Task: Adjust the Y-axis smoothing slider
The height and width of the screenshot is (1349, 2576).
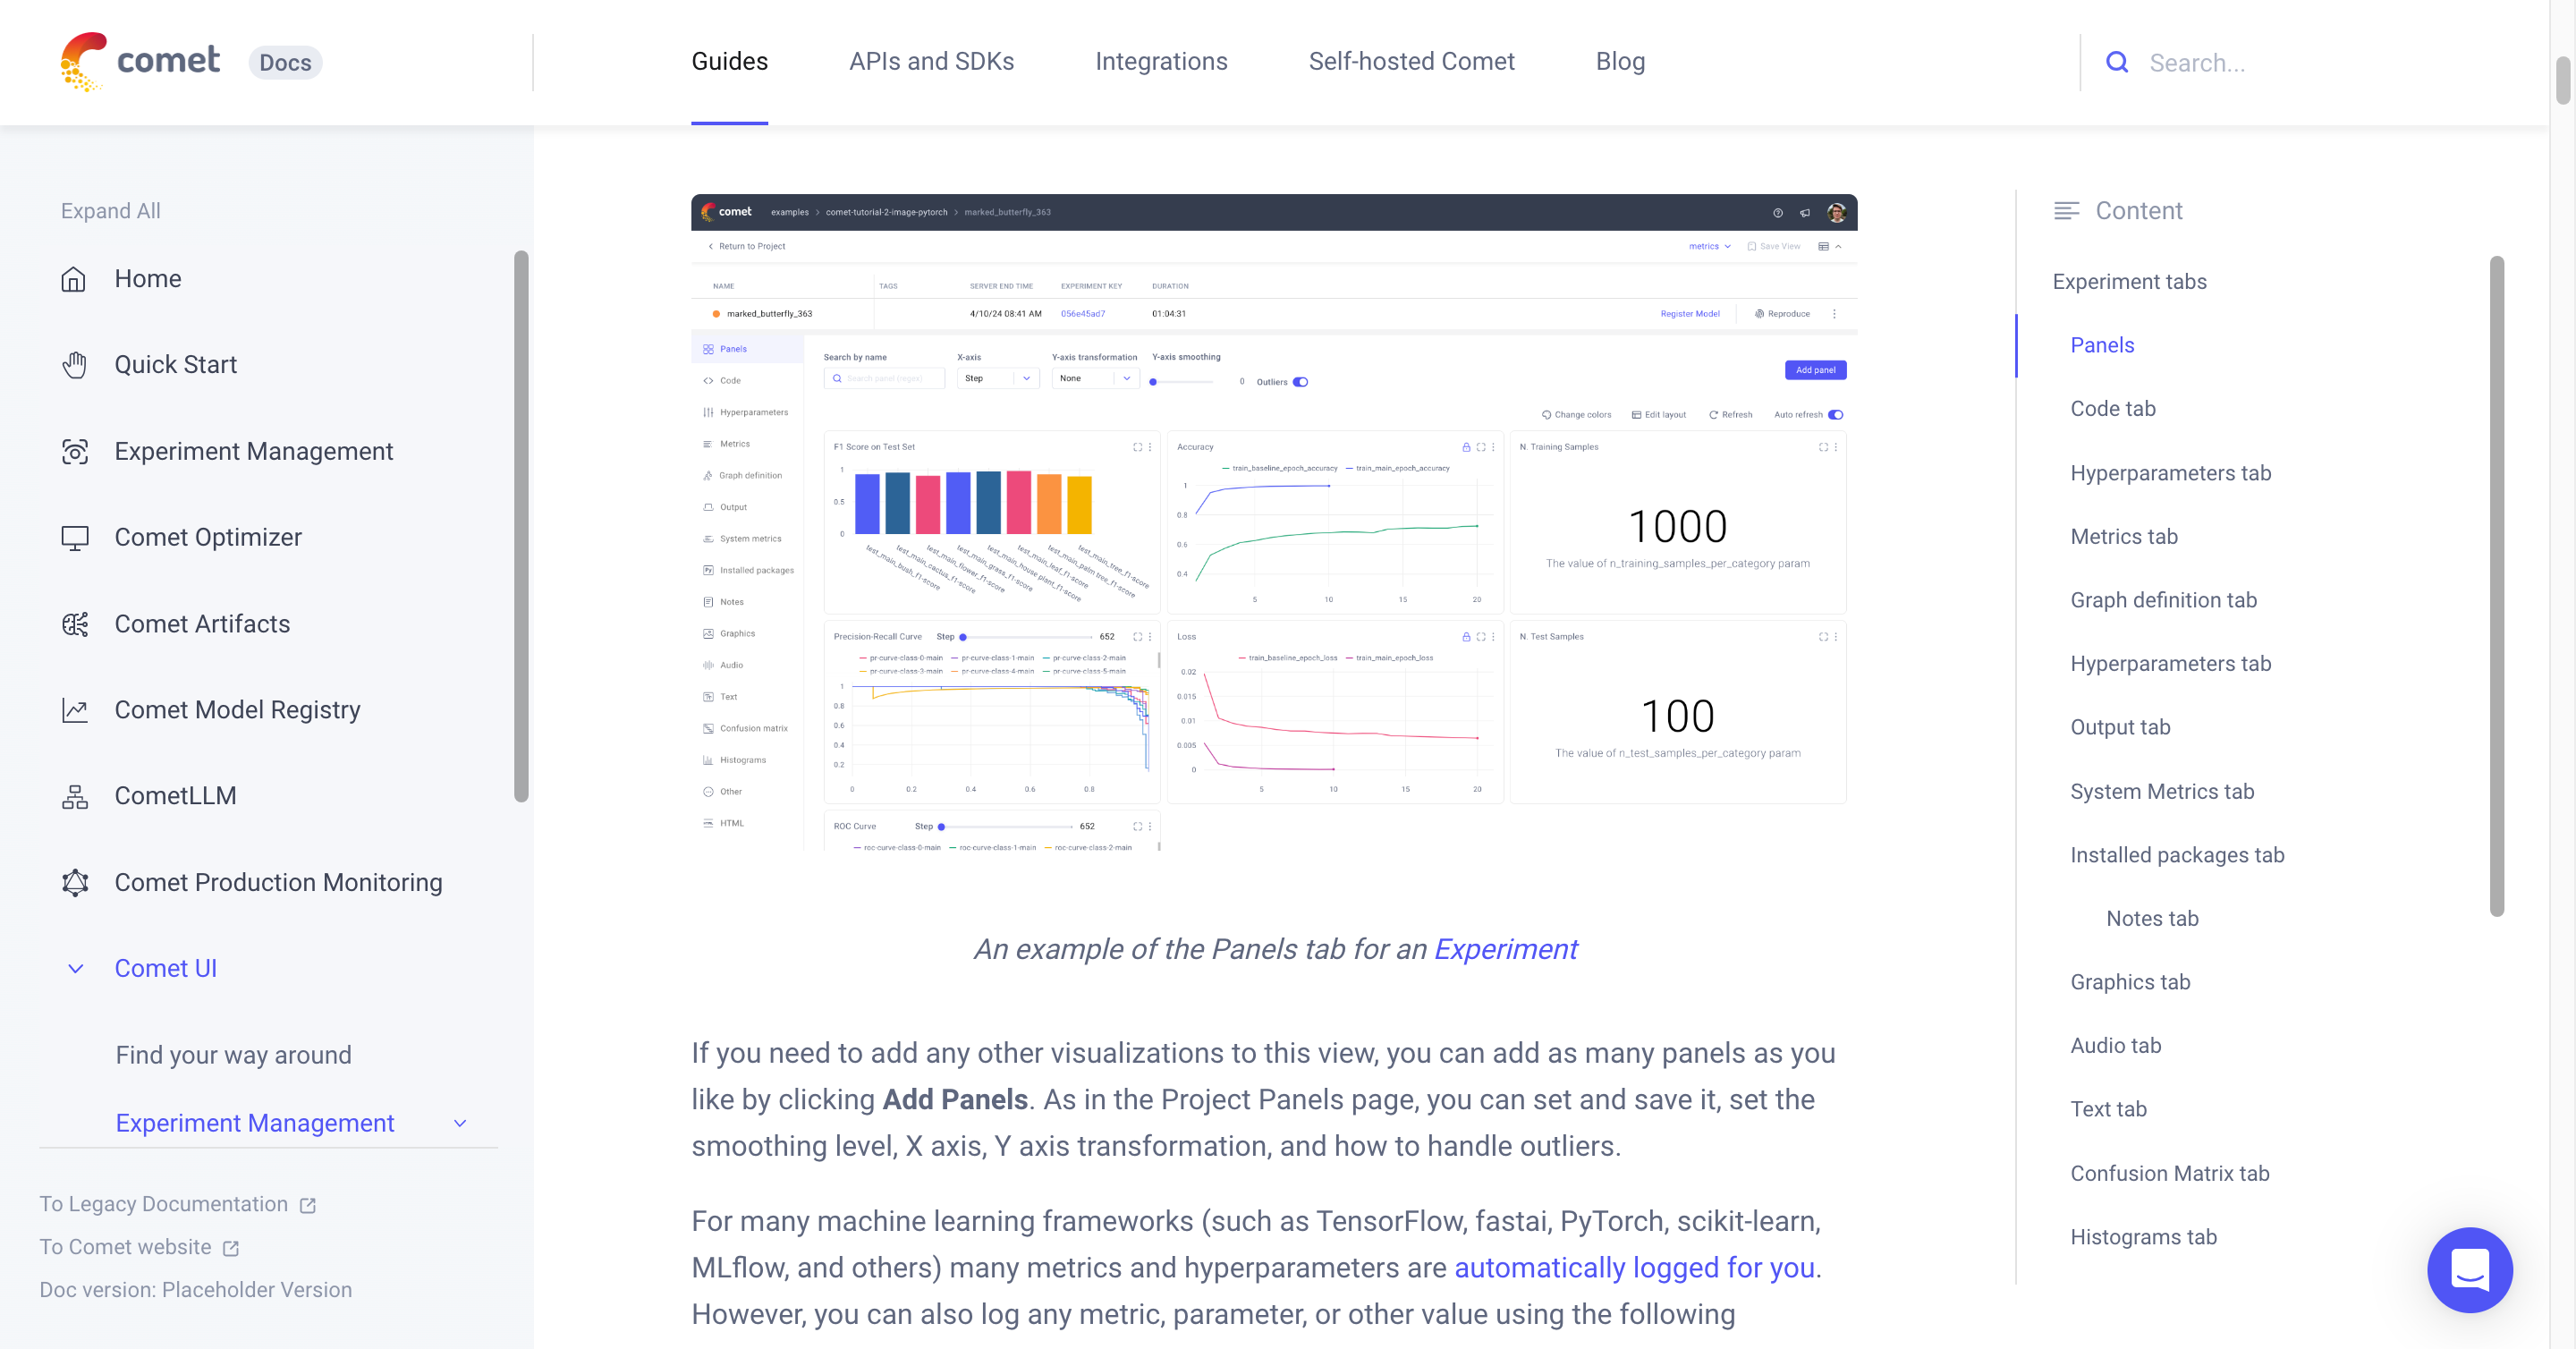Action: pos(1156,381)
